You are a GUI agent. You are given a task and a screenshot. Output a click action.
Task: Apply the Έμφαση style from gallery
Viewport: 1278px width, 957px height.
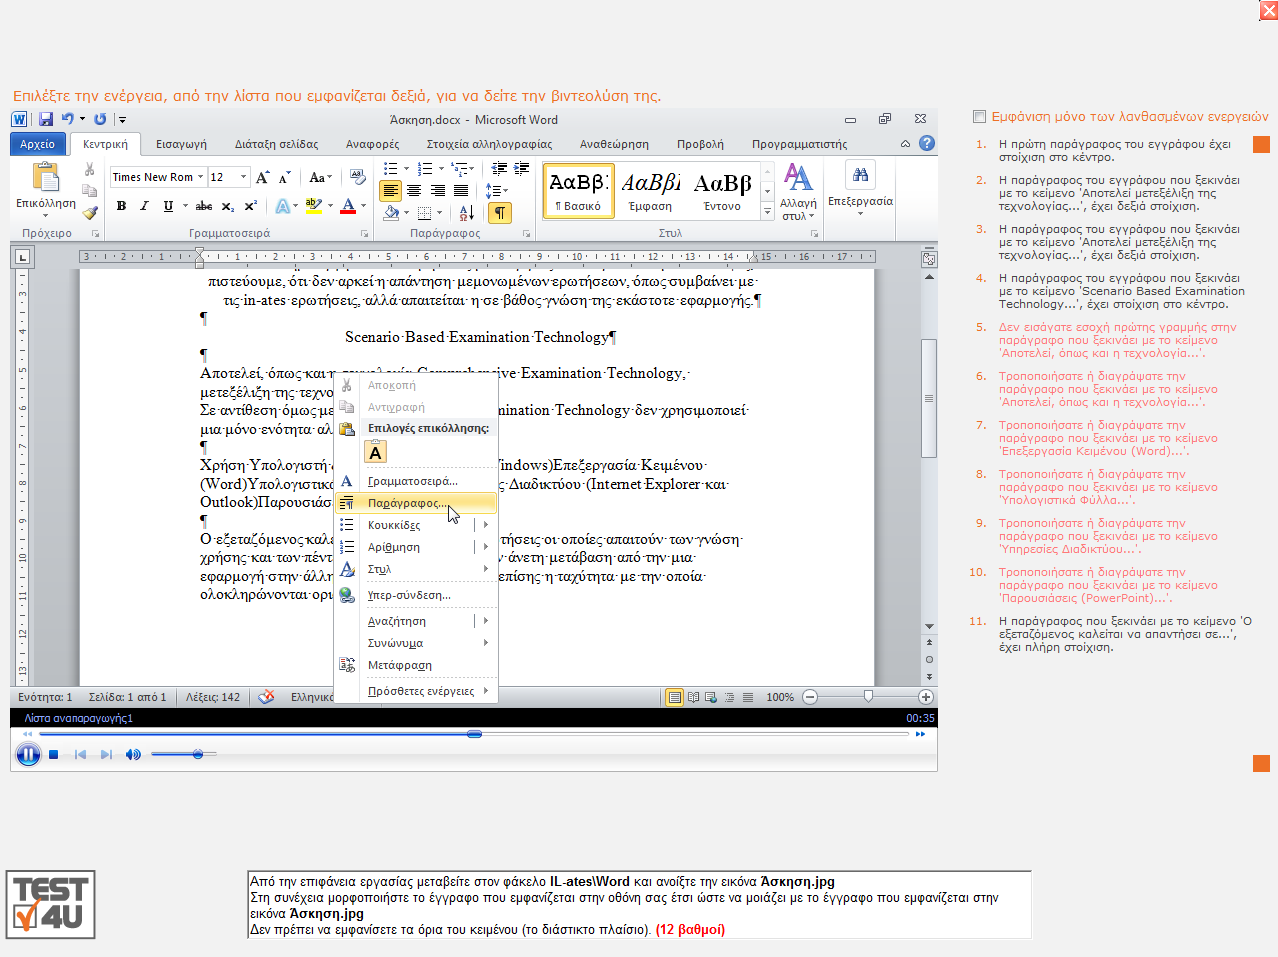[x=651, y=190]
